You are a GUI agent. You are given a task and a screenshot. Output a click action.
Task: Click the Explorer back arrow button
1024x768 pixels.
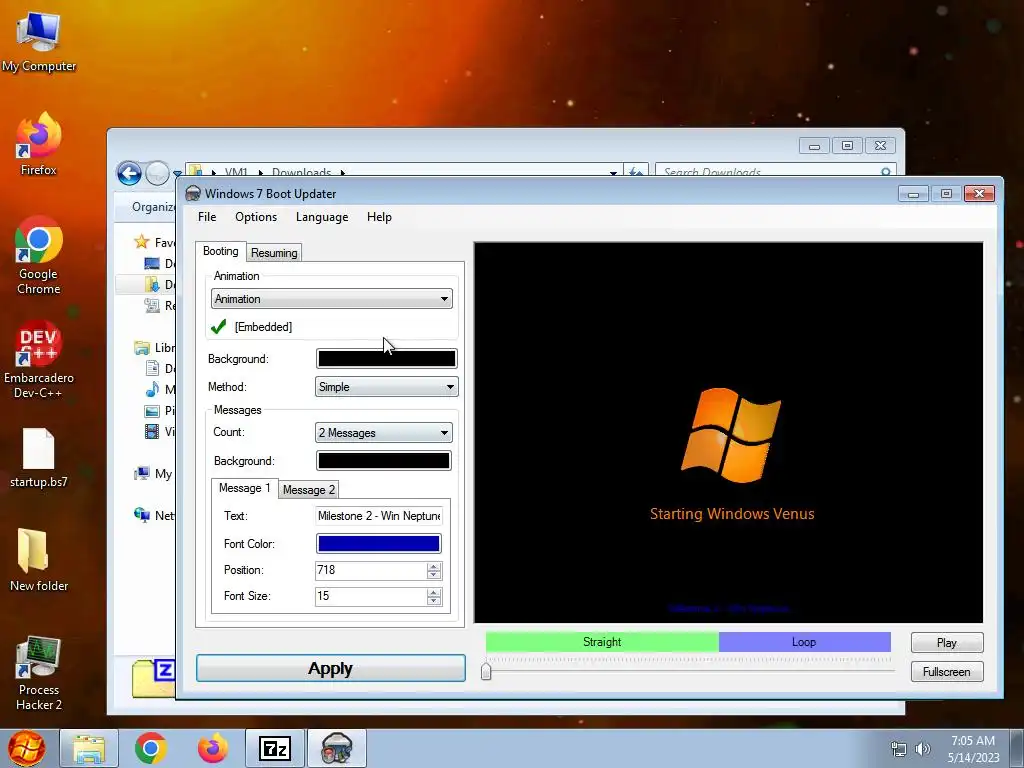129,173
